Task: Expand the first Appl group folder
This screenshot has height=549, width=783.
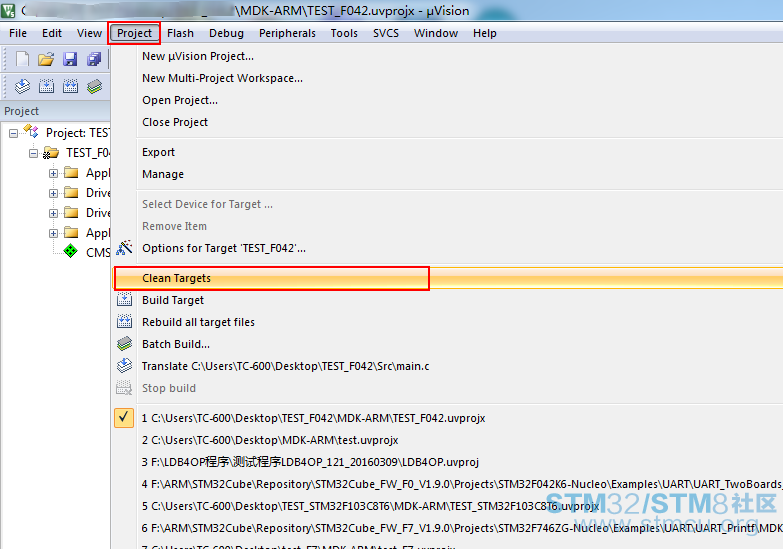Action: click(x=53, y=173)
